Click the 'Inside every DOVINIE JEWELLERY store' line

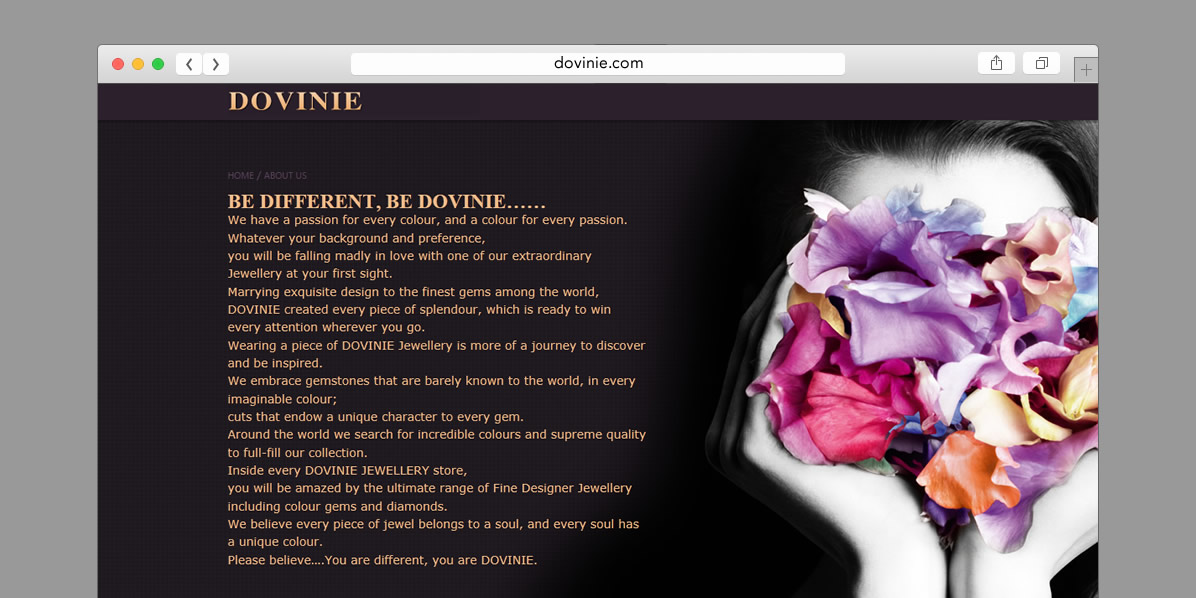tap(347, 470)
